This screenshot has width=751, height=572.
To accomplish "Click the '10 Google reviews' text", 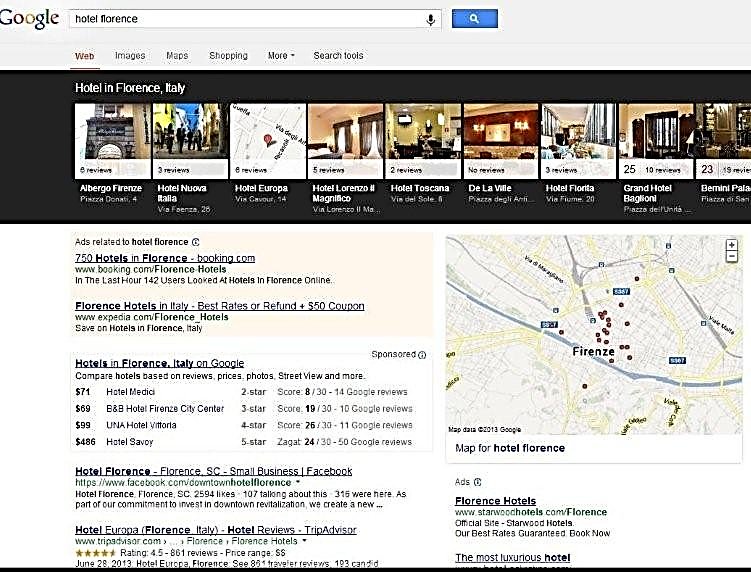I will [376, 409].
